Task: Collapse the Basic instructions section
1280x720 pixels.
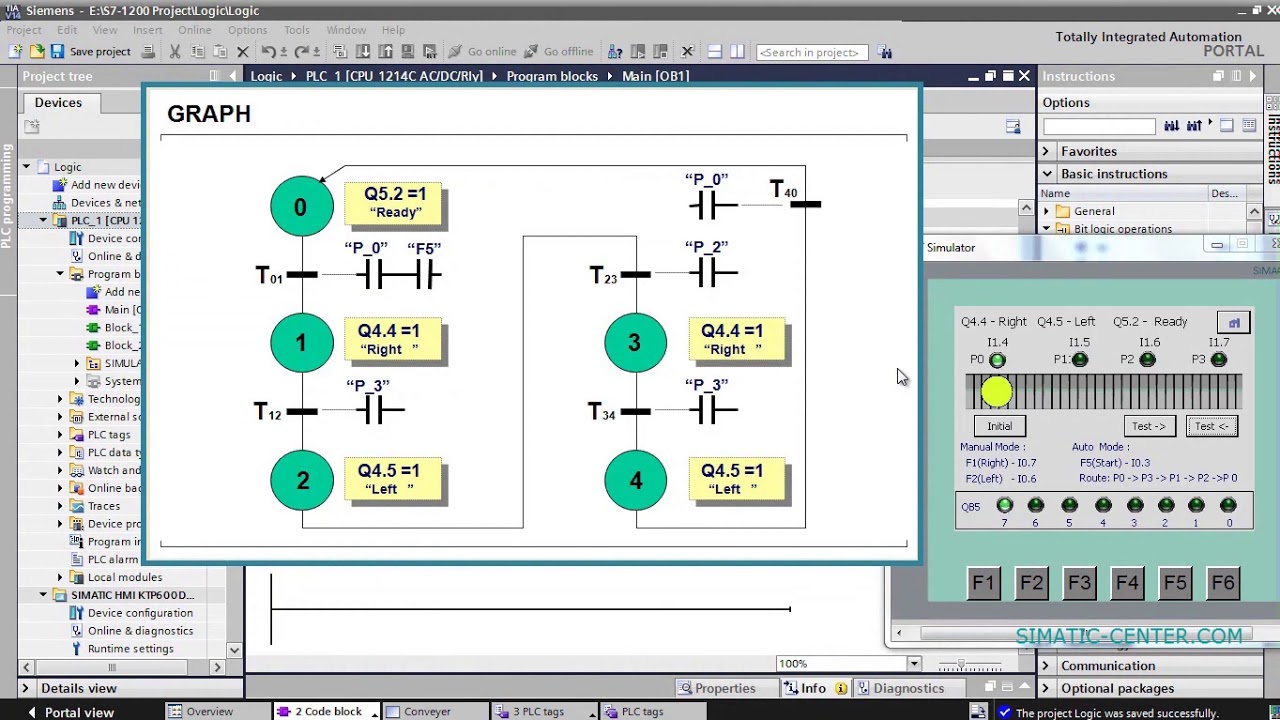Action: (x=1046, y=173)
